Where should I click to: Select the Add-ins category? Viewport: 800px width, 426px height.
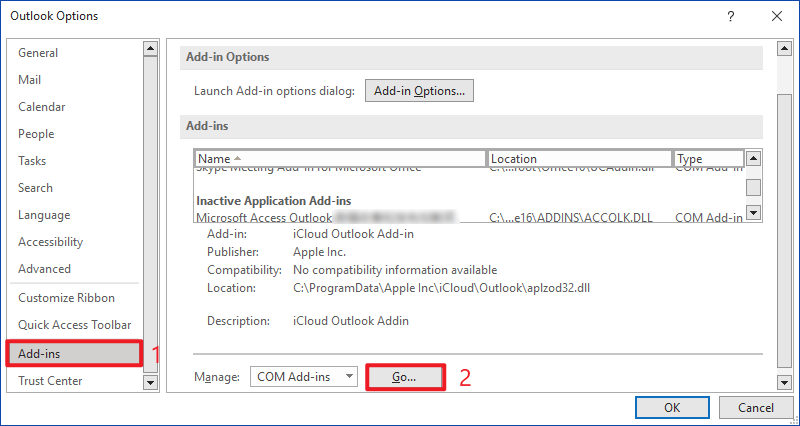pyautogui.click(x=74, y=354)
